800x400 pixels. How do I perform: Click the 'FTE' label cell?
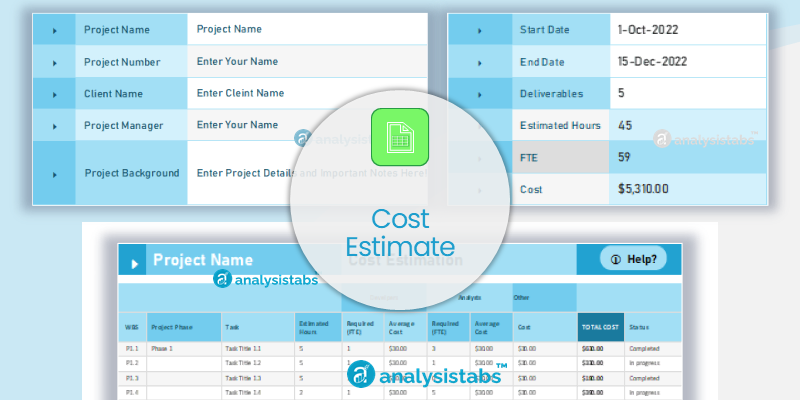click(x=560, y=157)
